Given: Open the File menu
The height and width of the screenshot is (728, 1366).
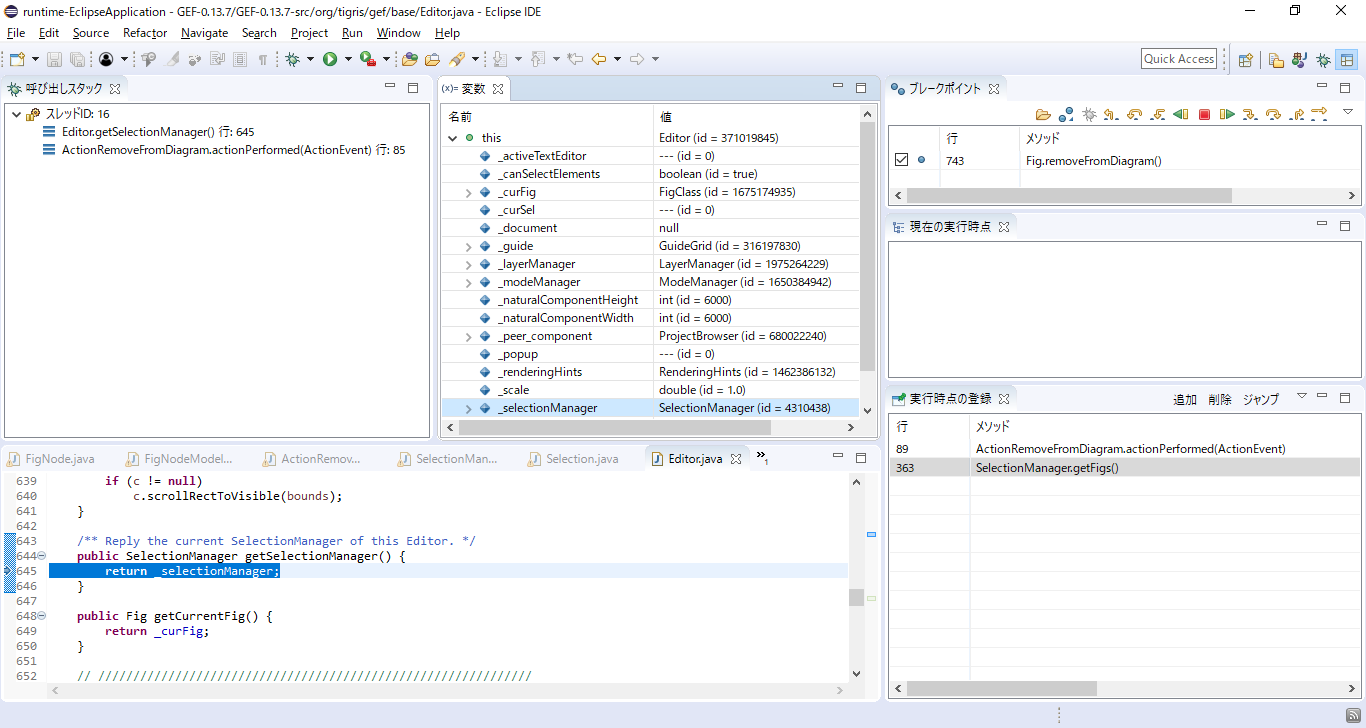Looking at the screenshot, I should (16, 33).
